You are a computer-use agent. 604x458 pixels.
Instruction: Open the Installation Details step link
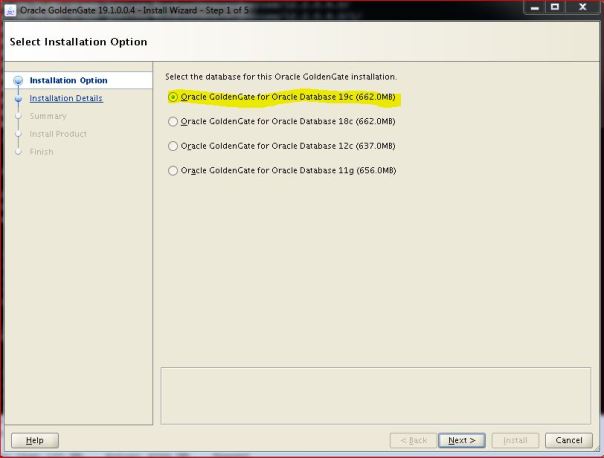66,98
